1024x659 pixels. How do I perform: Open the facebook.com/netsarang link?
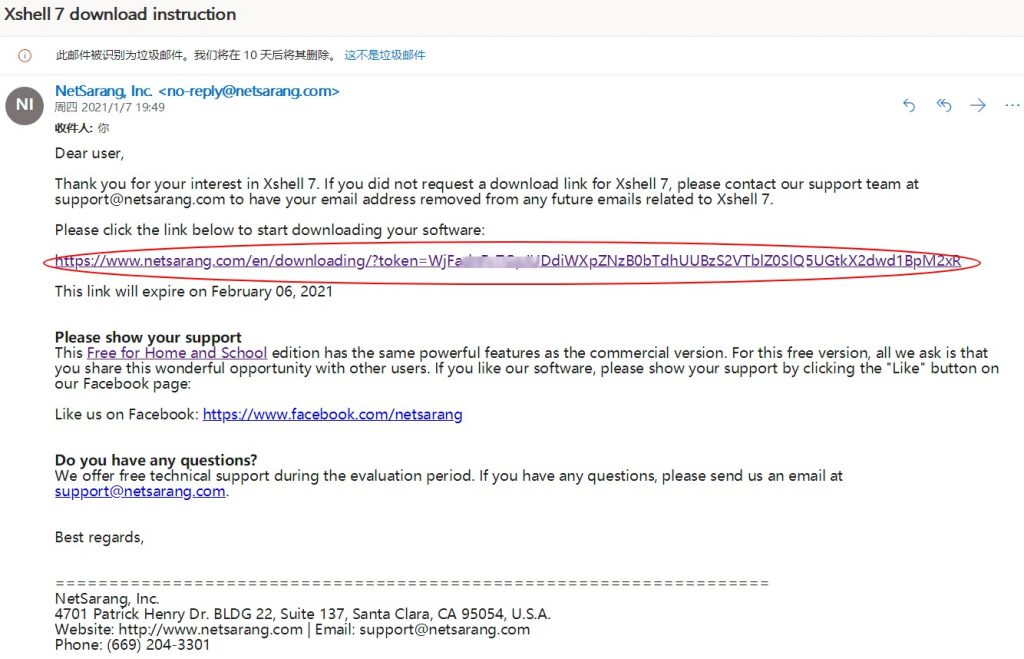tap(332, 414)
